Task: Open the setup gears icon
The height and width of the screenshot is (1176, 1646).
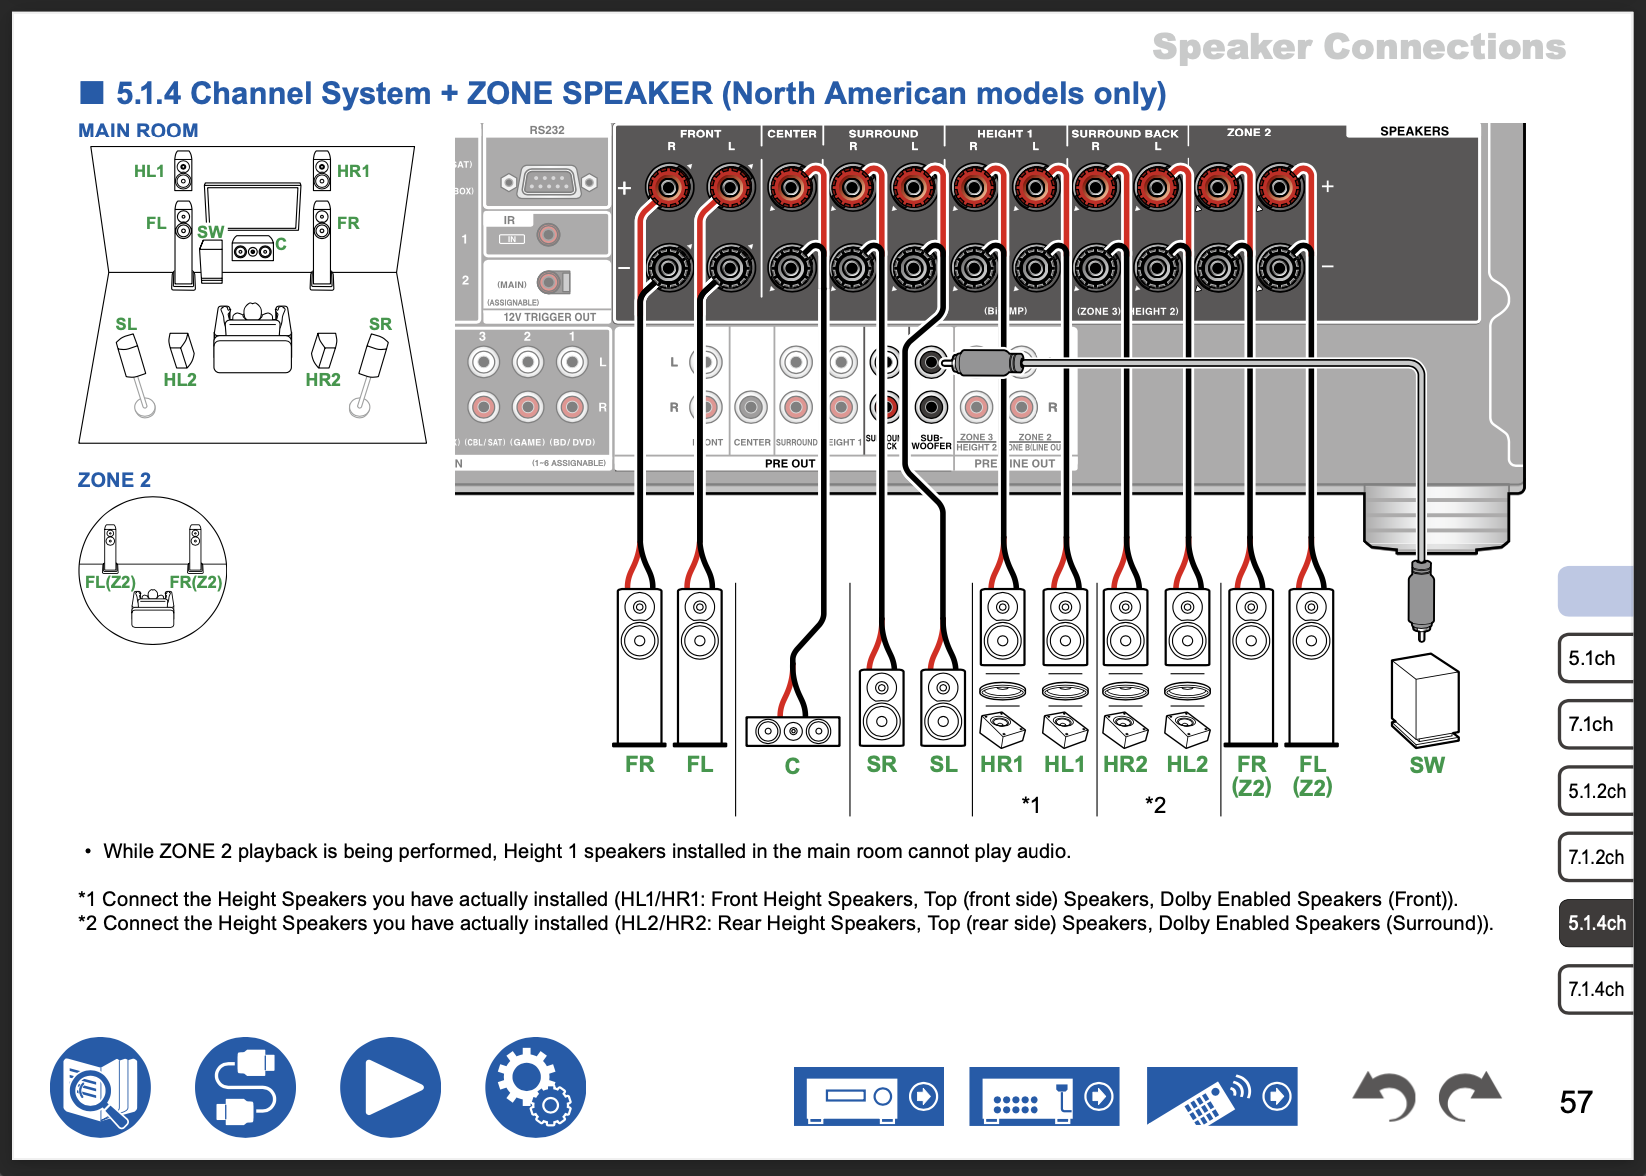Action: 535,1088
